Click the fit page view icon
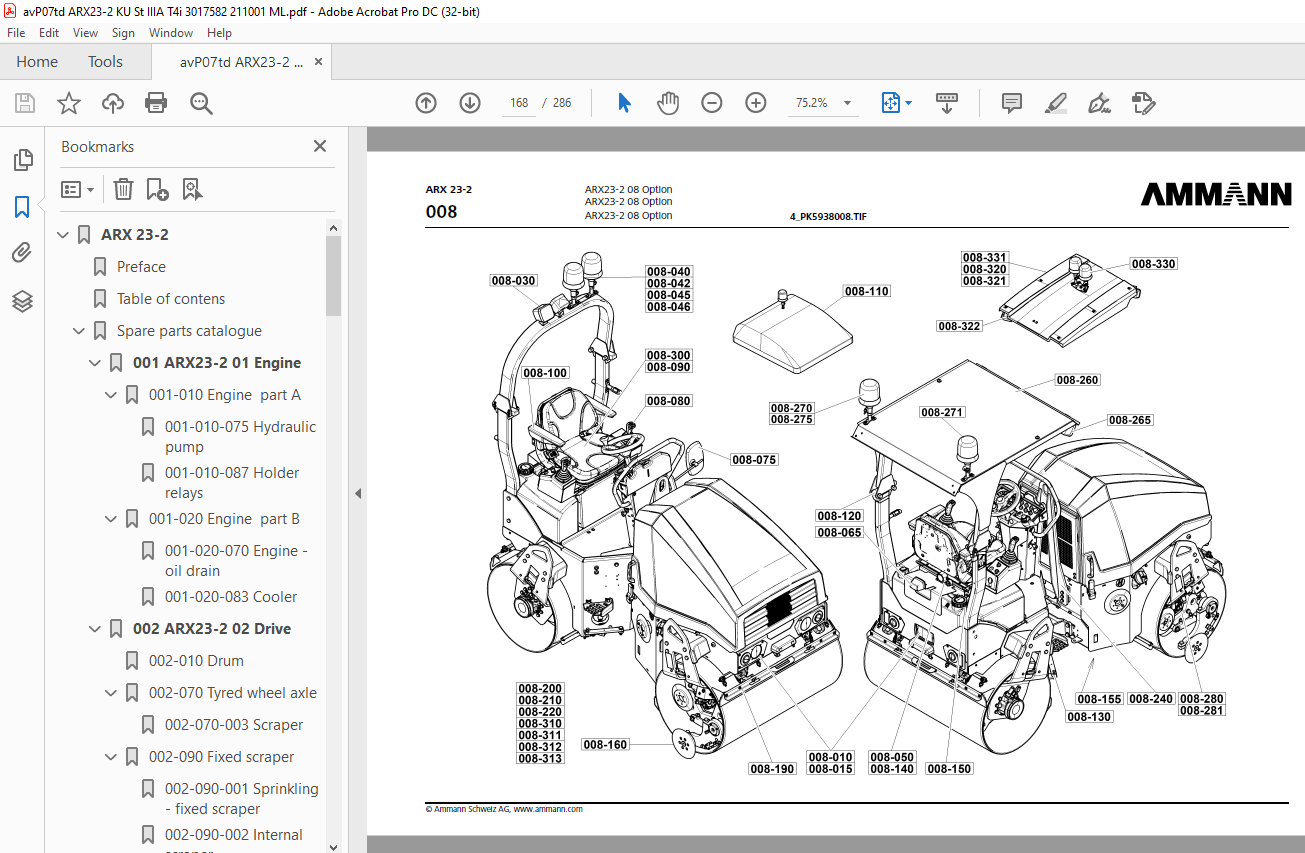The width and height of the screenshot is (1305, 853). (x=890, y=103)
